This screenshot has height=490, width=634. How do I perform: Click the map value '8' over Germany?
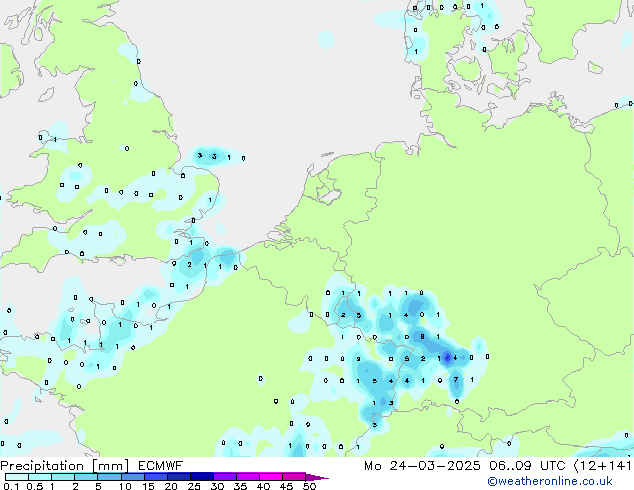pos(422,336)
